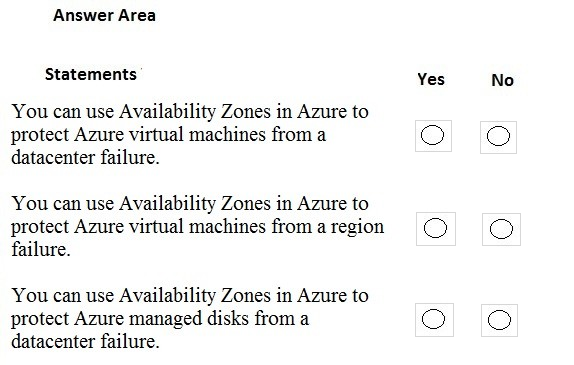Select No for managed disks statement
The height and width of the screenshot is (365, 574).
click(499, 320)
